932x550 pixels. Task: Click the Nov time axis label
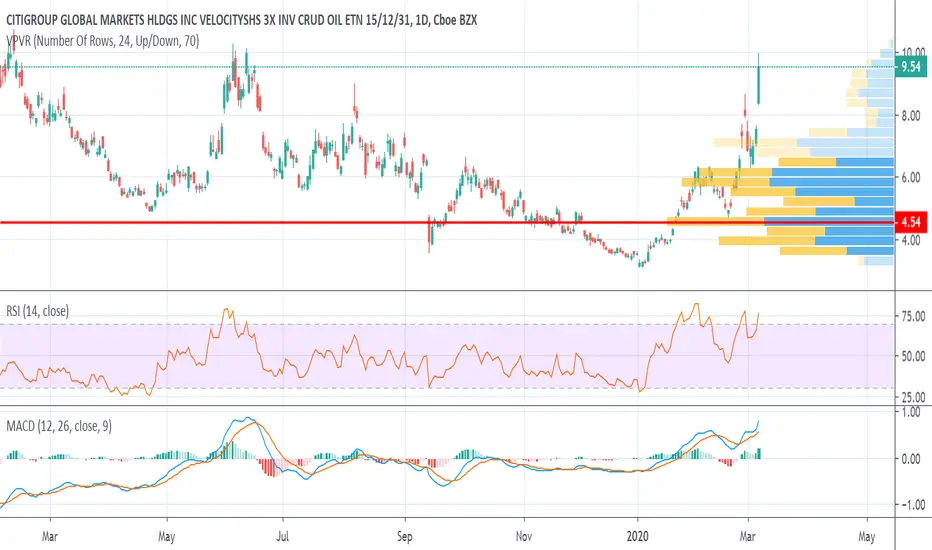click(524, 536)
